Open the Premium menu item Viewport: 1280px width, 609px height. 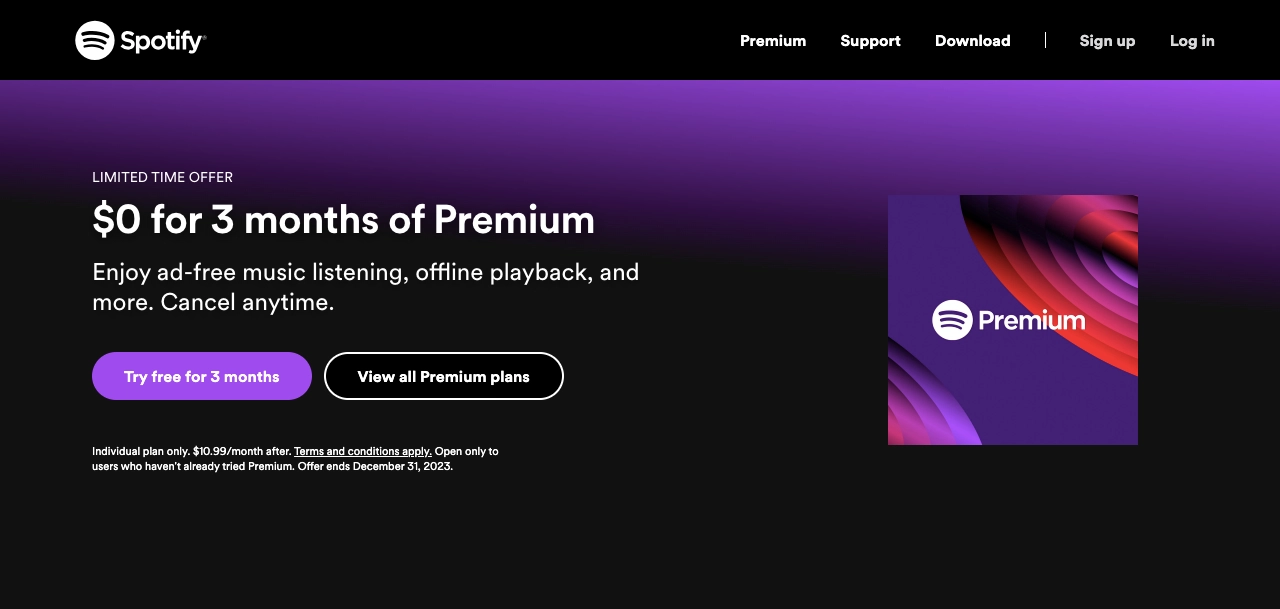click(x=772, y=41)
